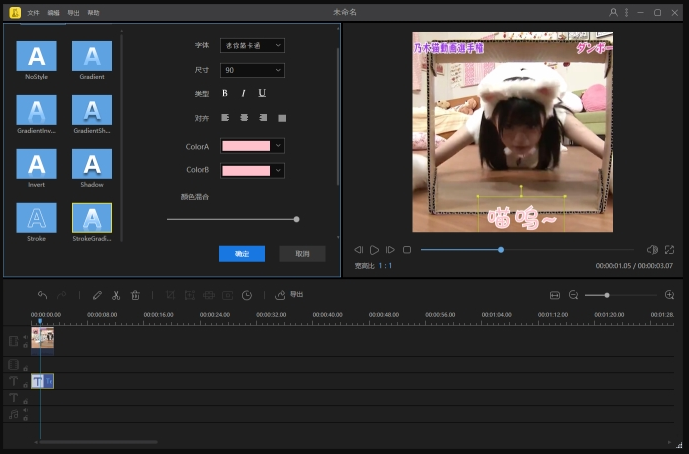The height and width of the screenshot is (454, 689).
Task: Open the 编辑 menu
Action: click(x=53, y=12)
